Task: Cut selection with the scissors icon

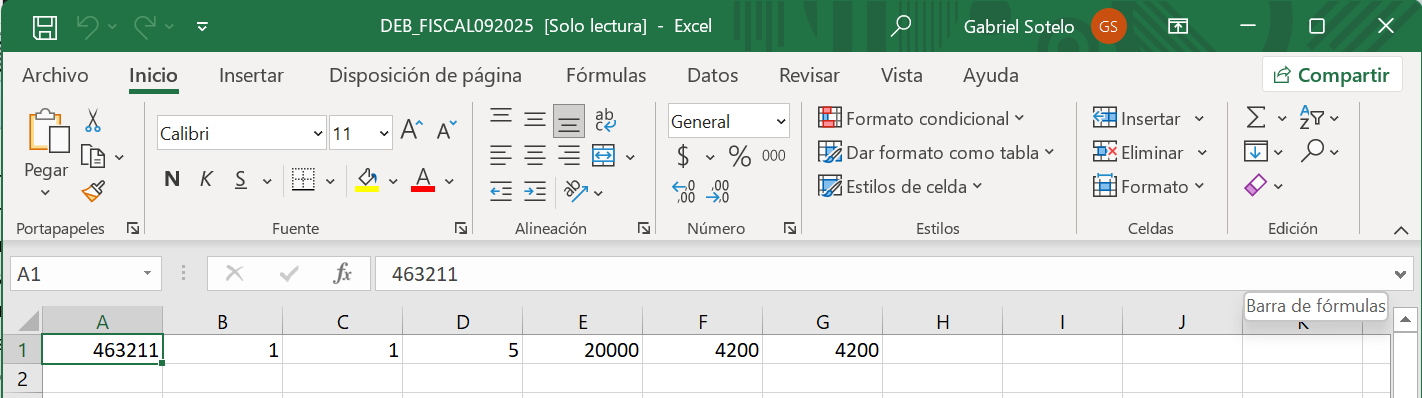Action: (x=93, y=121)
